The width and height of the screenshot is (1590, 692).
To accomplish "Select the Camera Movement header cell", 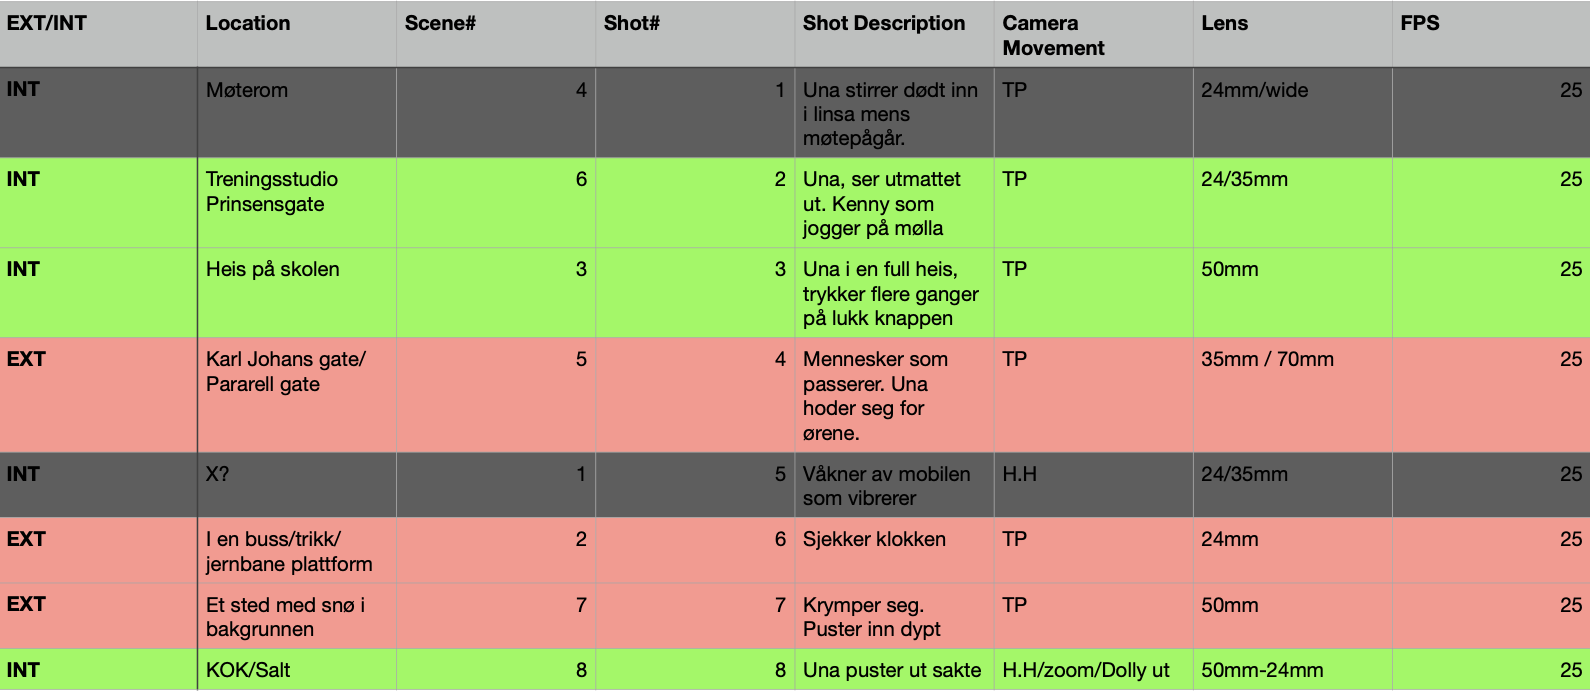I will 1093,35.
